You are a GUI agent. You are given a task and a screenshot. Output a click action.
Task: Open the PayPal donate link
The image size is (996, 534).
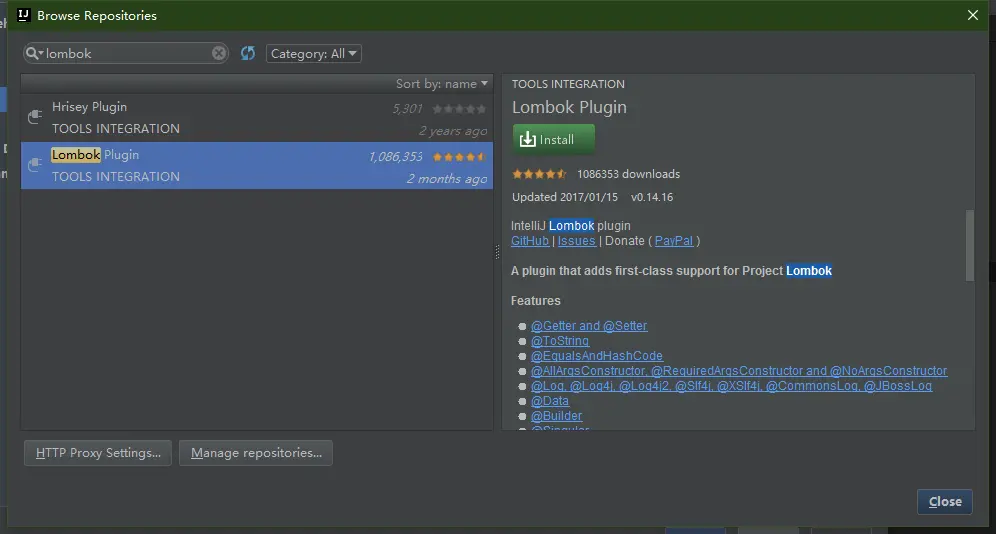673,241
